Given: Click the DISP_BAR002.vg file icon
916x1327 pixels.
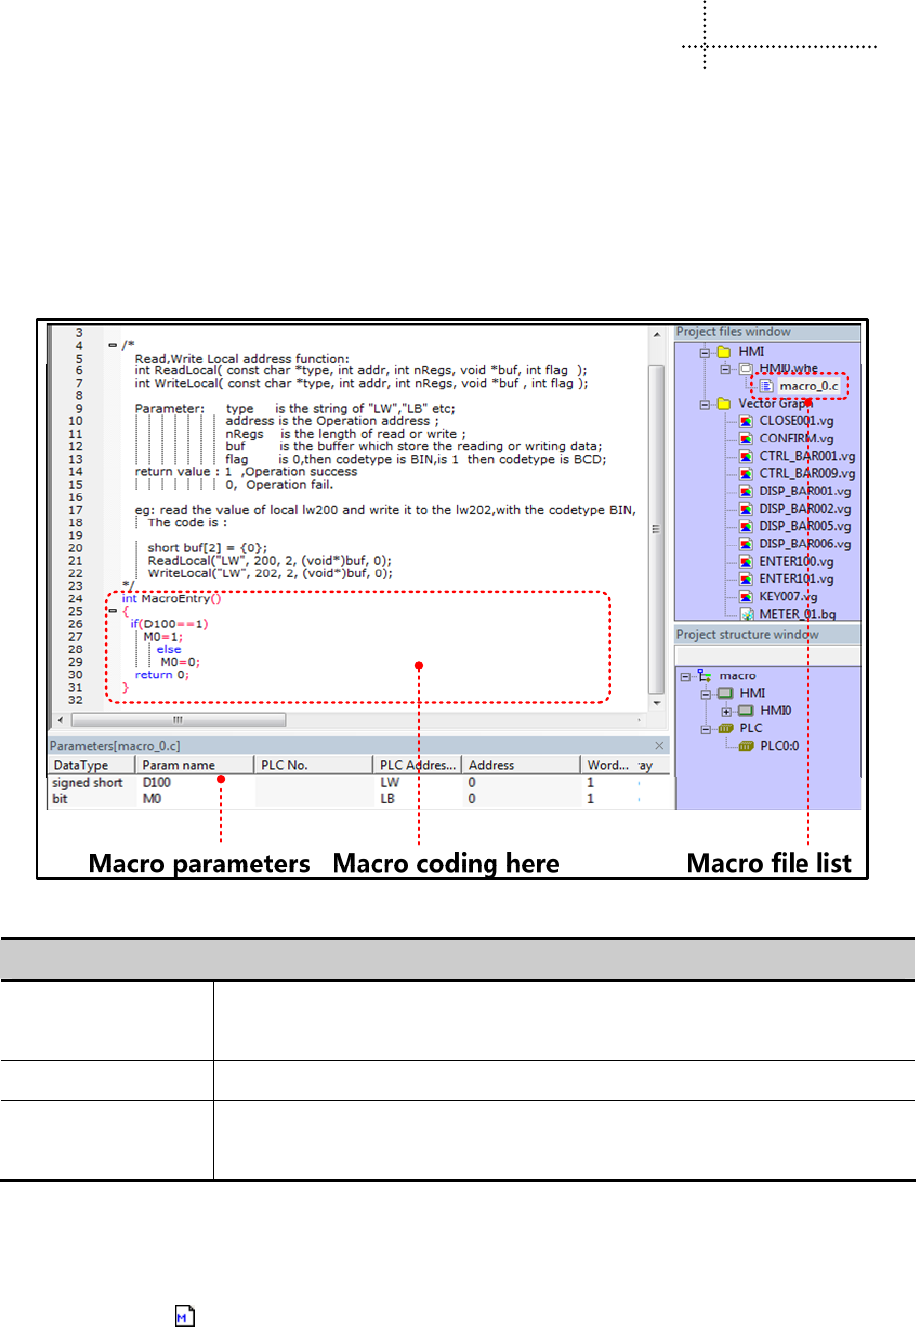Looking at the screenshot, I should (745, 509).
